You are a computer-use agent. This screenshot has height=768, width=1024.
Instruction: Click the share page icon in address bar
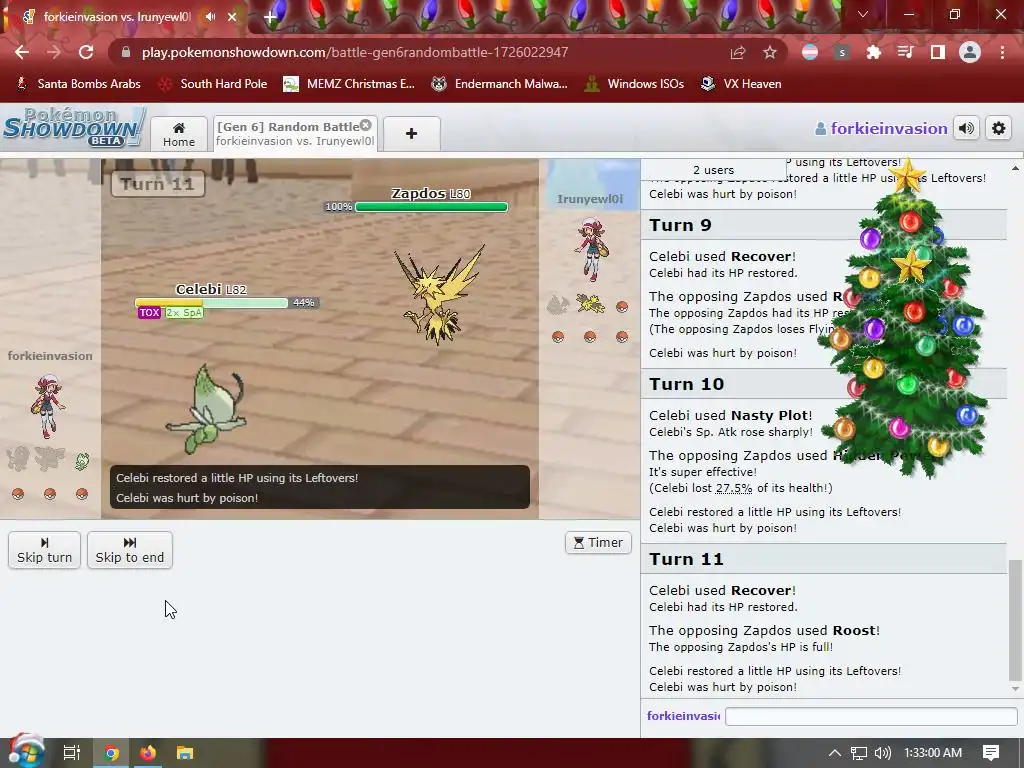point(738,52)
